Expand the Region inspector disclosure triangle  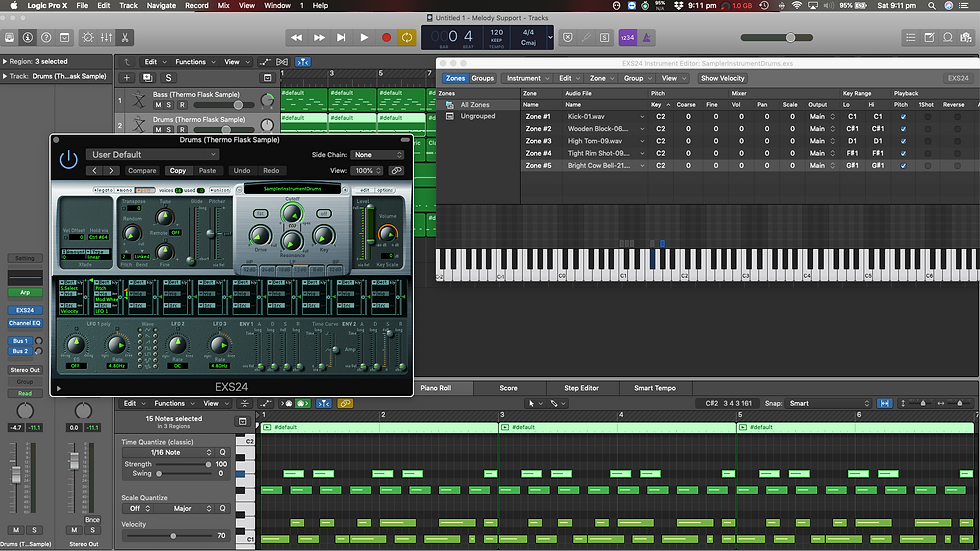click(x=5, y=61)
